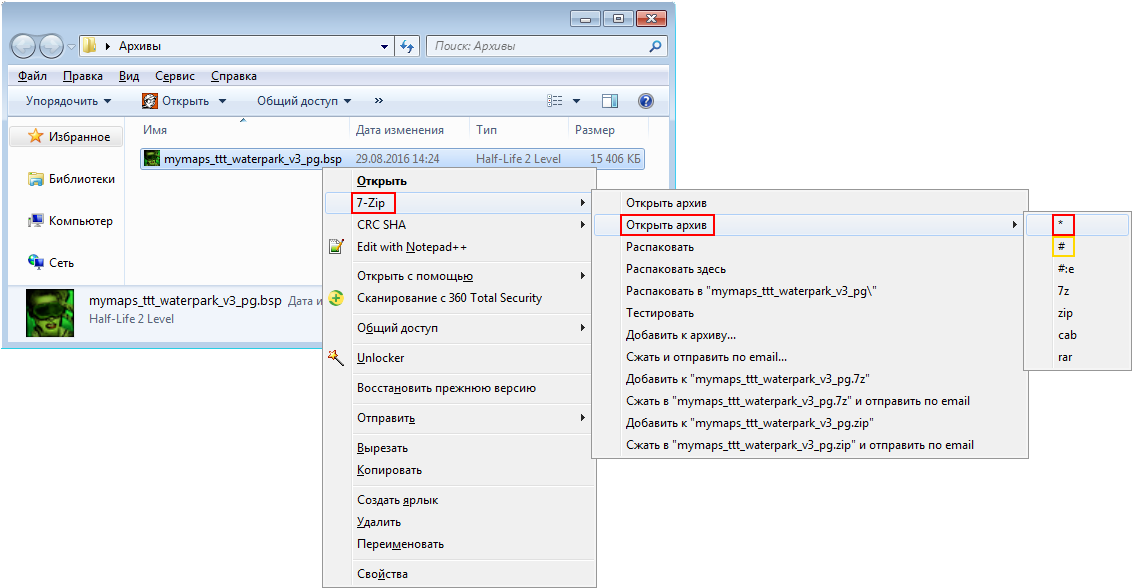Open the Правка menu
The height and width of the screenshot is (588, 1132).
tap(82, 76)
